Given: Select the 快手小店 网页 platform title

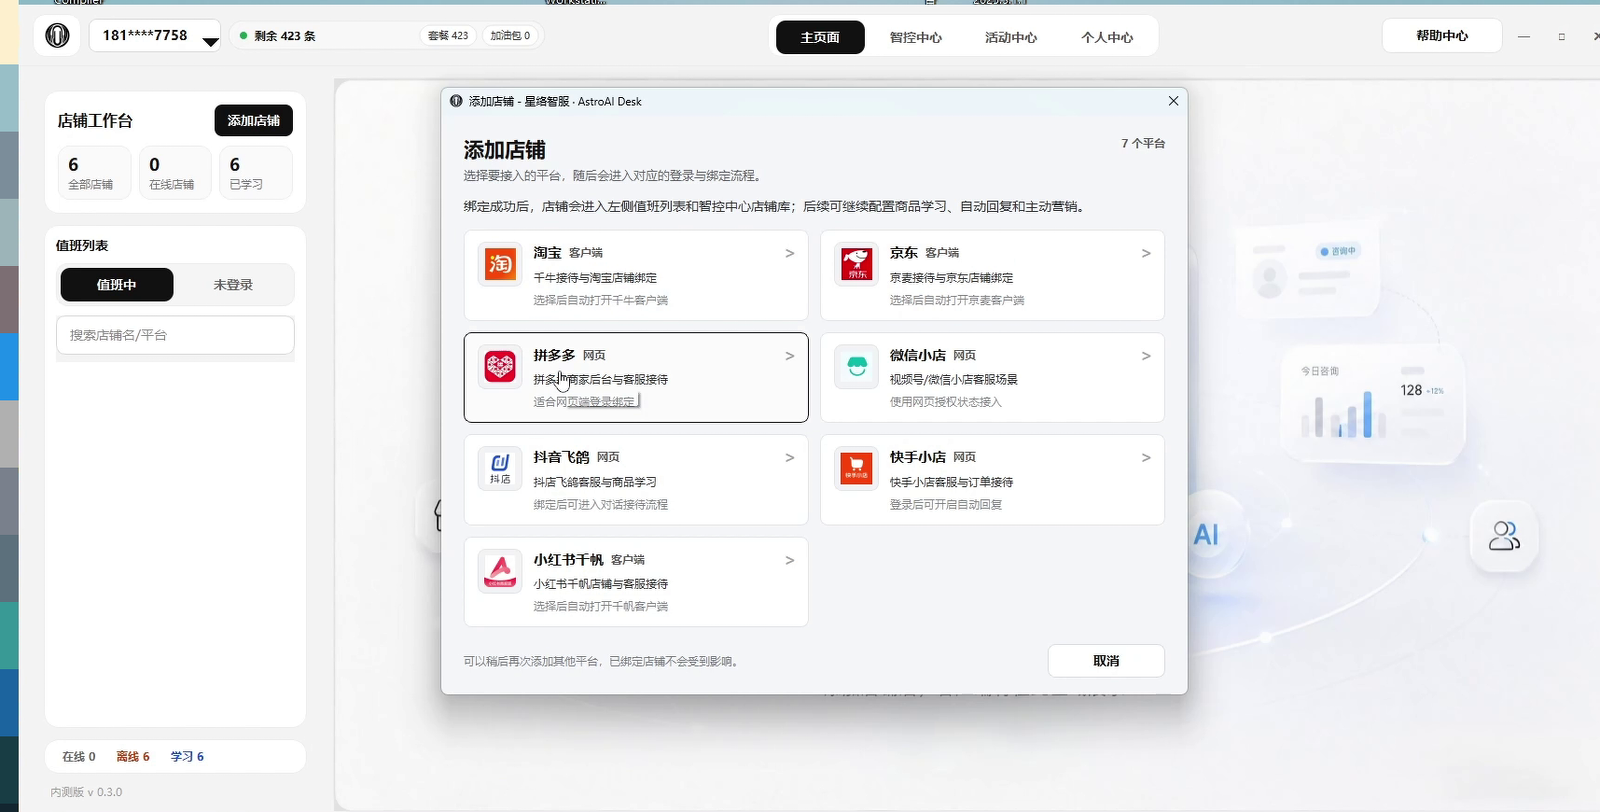Looking at the screenshot, I should pos(933,457).
